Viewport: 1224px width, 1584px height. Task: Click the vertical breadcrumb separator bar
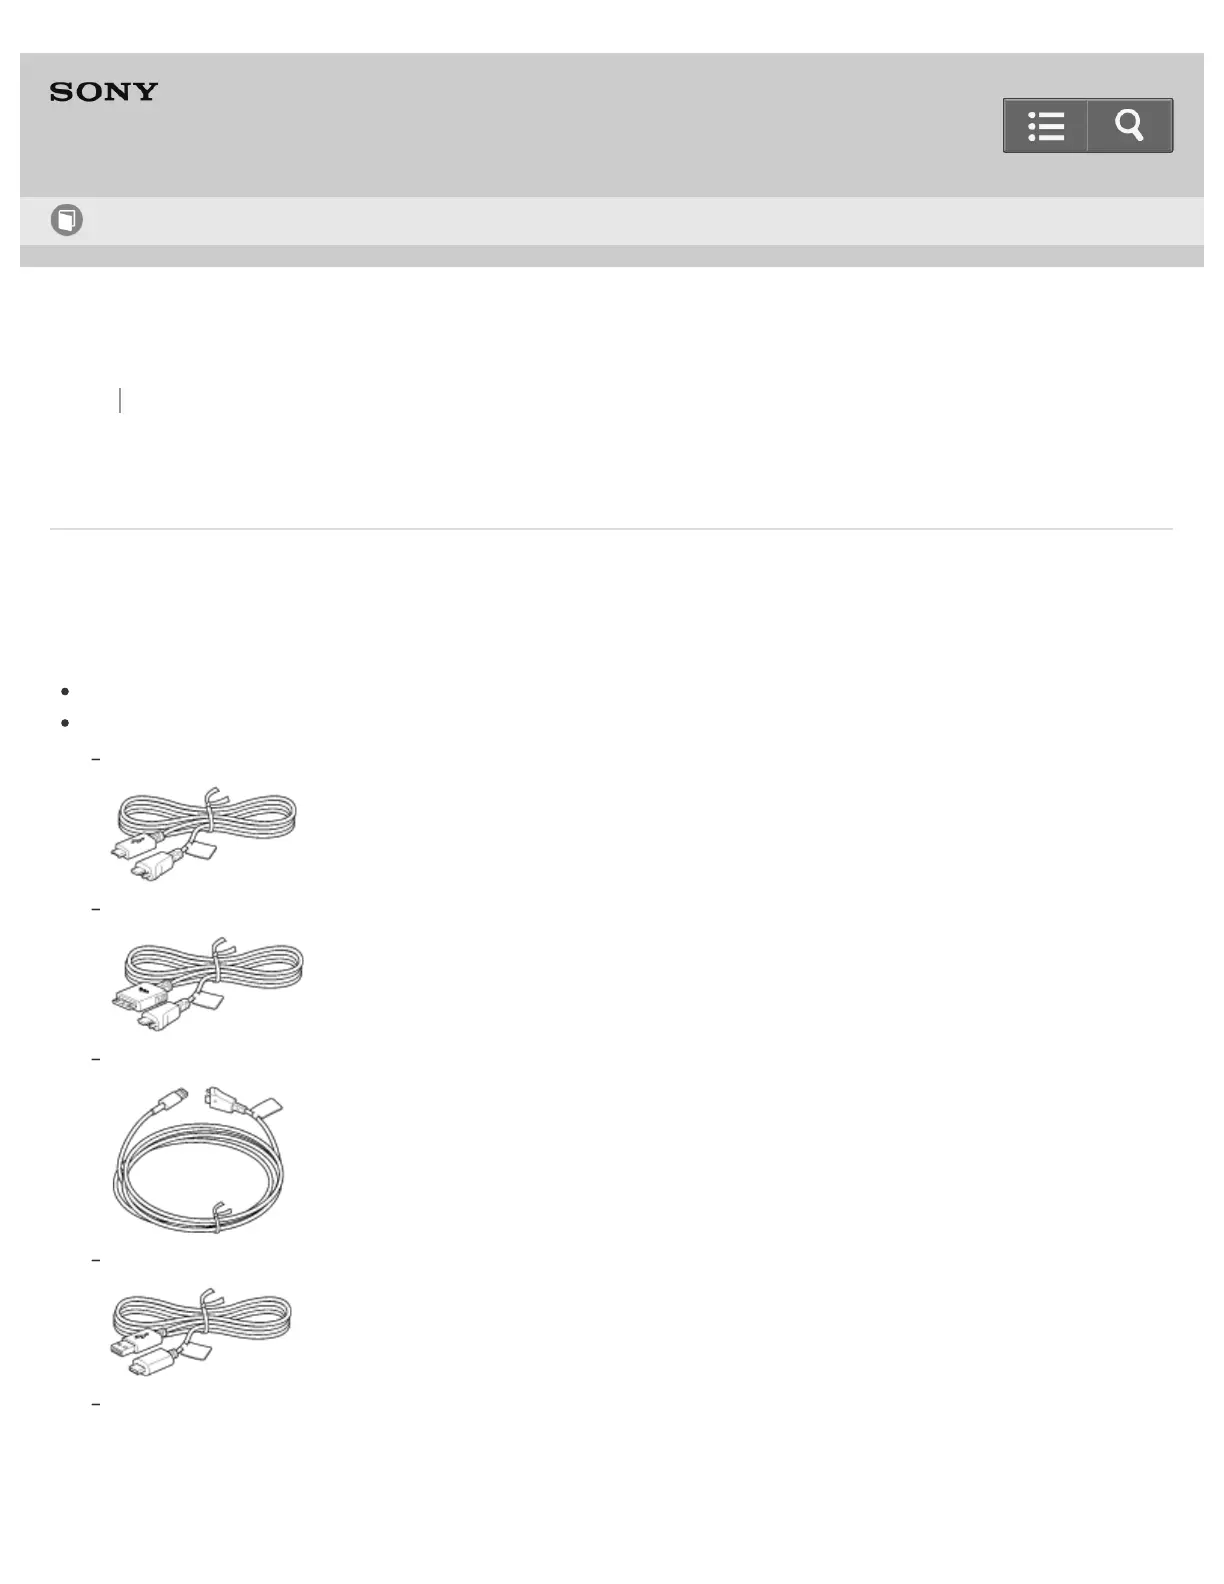(x=120, y=400)
